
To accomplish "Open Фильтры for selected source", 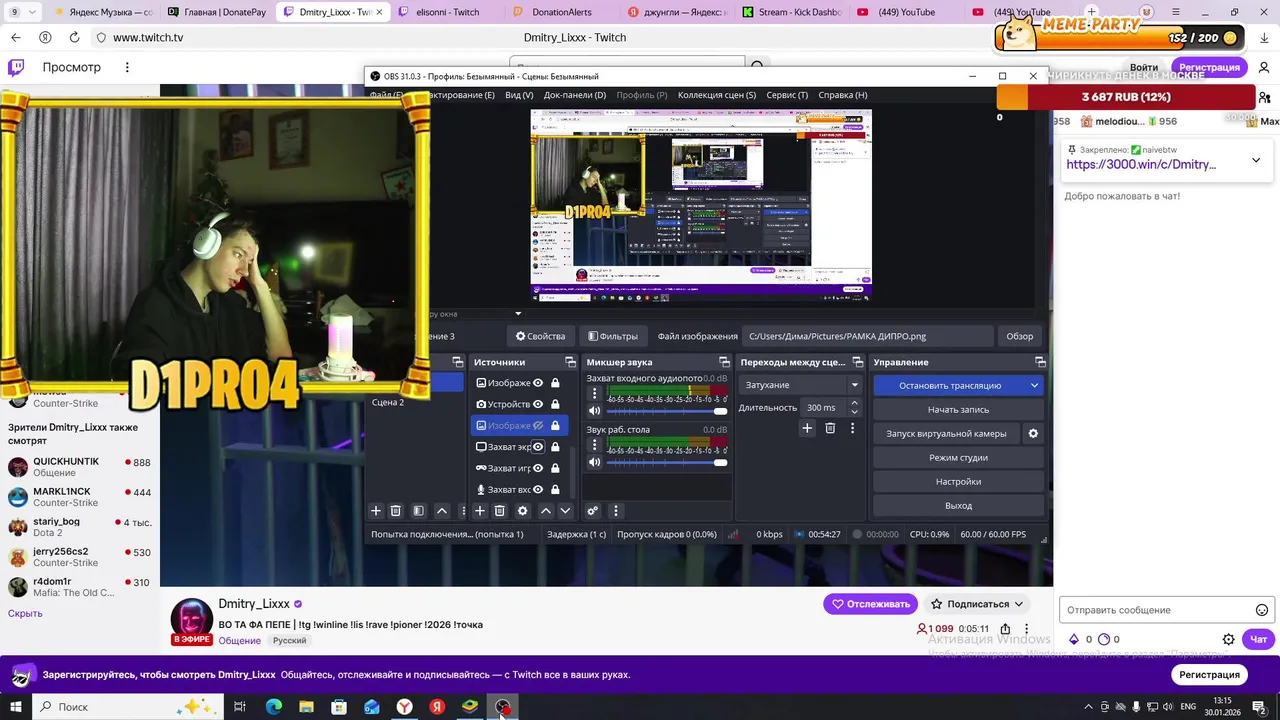I will tap(613, 336).
